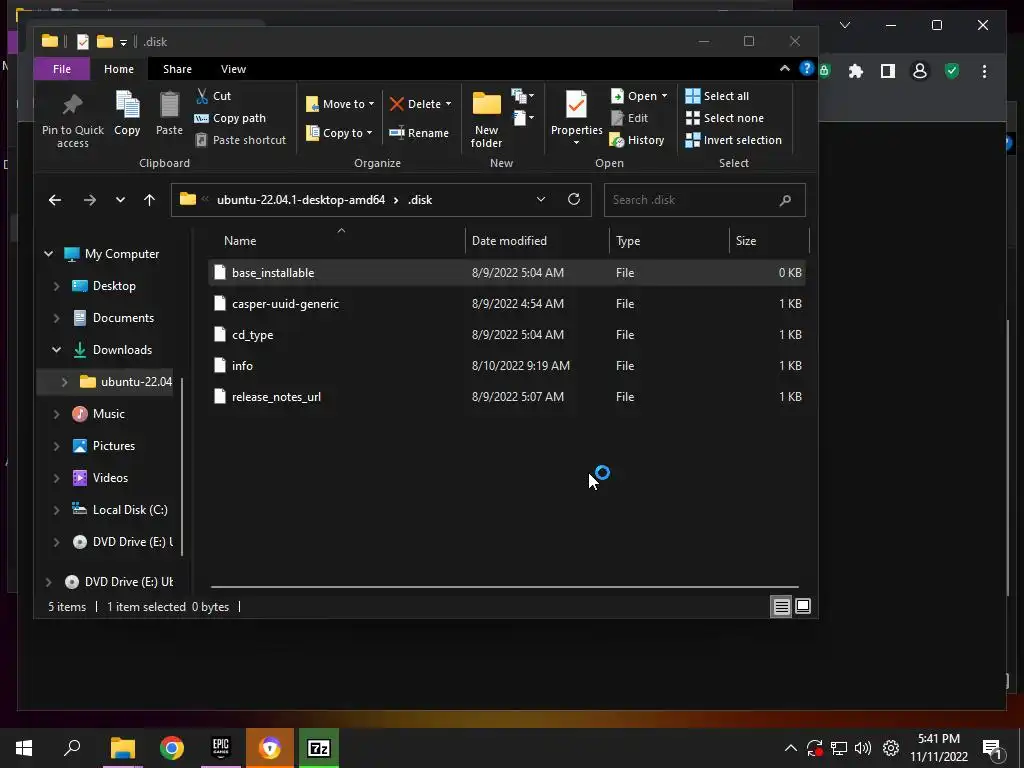Cut the selected file
This screenshot has width=1024, height=768.
click(x=214, y=96)
